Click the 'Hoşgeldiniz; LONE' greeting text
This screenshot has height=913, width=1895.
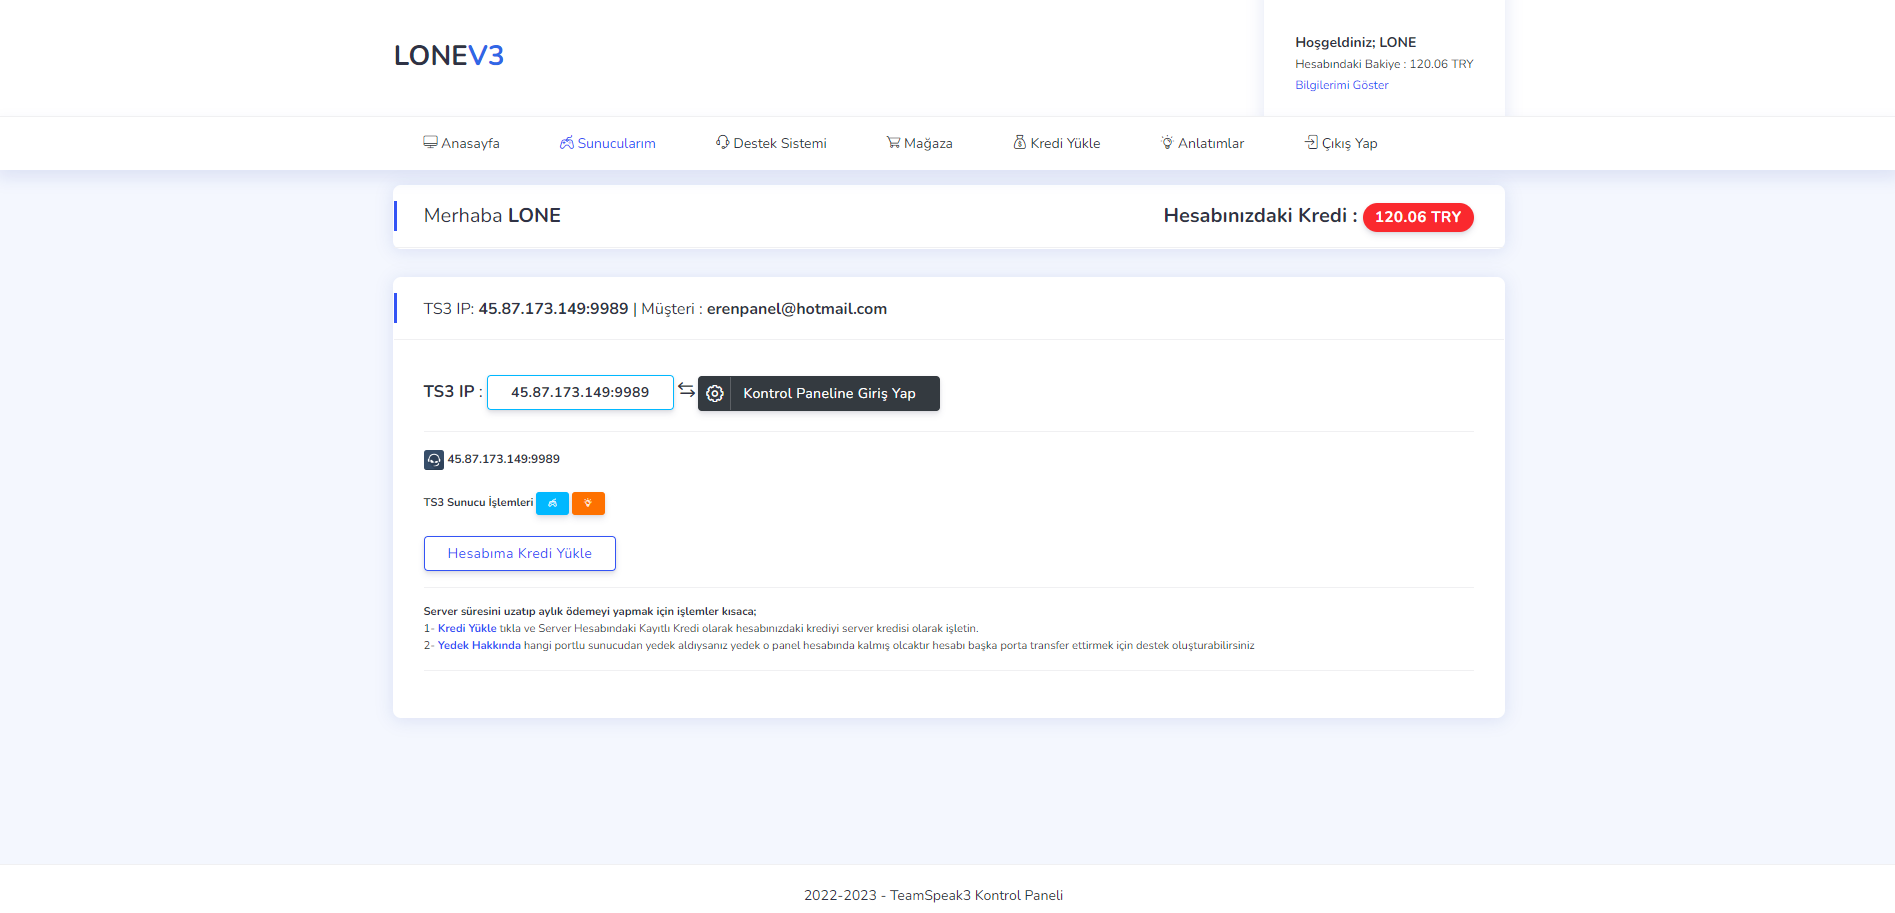tap(1355, 42)
